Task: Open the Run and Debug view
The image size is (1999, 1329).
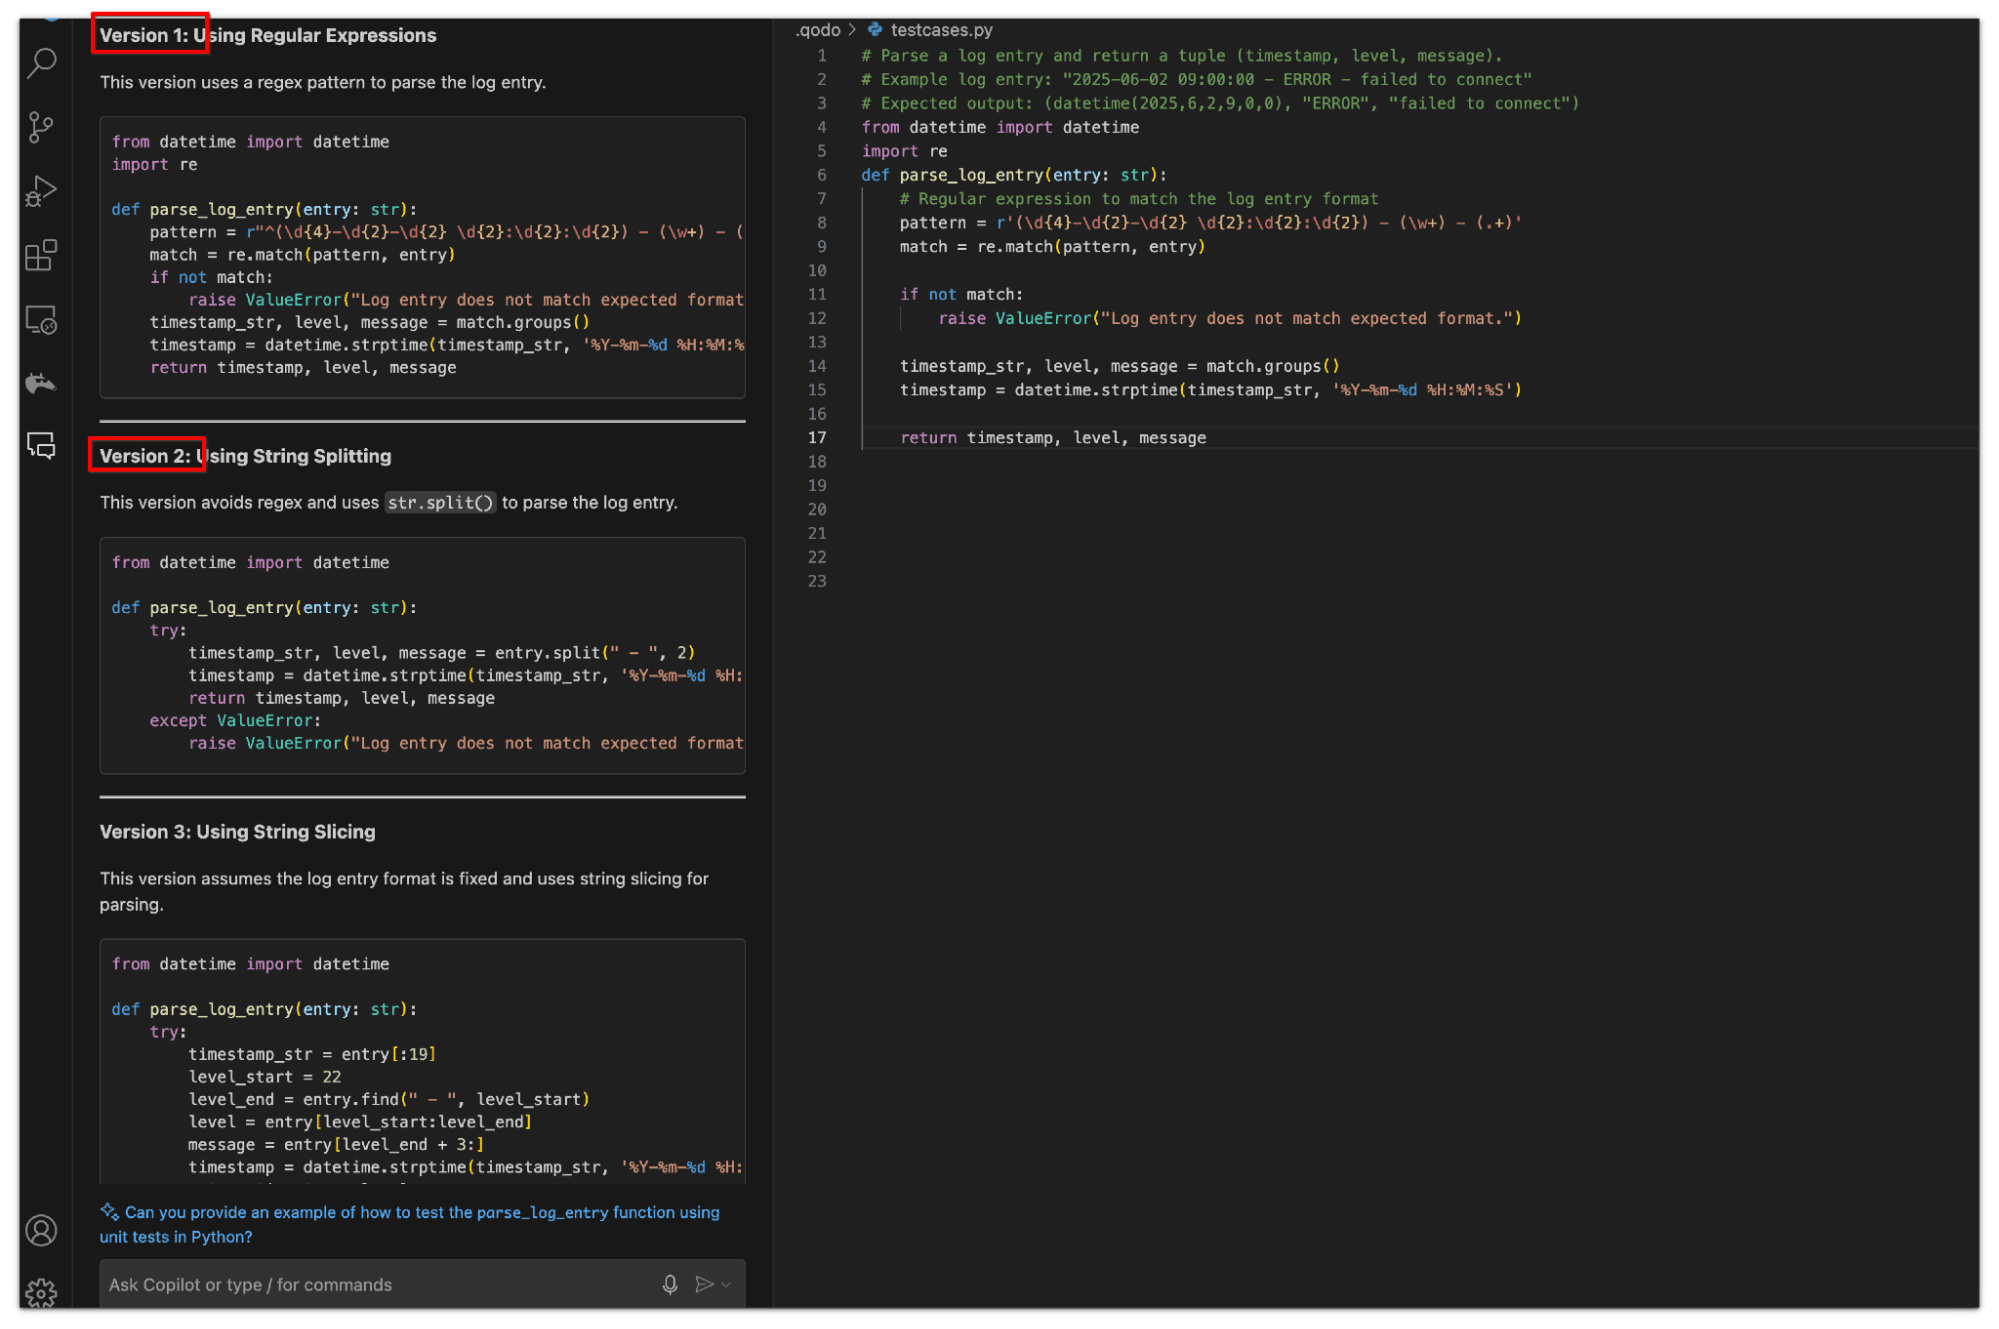Action: 41,190
